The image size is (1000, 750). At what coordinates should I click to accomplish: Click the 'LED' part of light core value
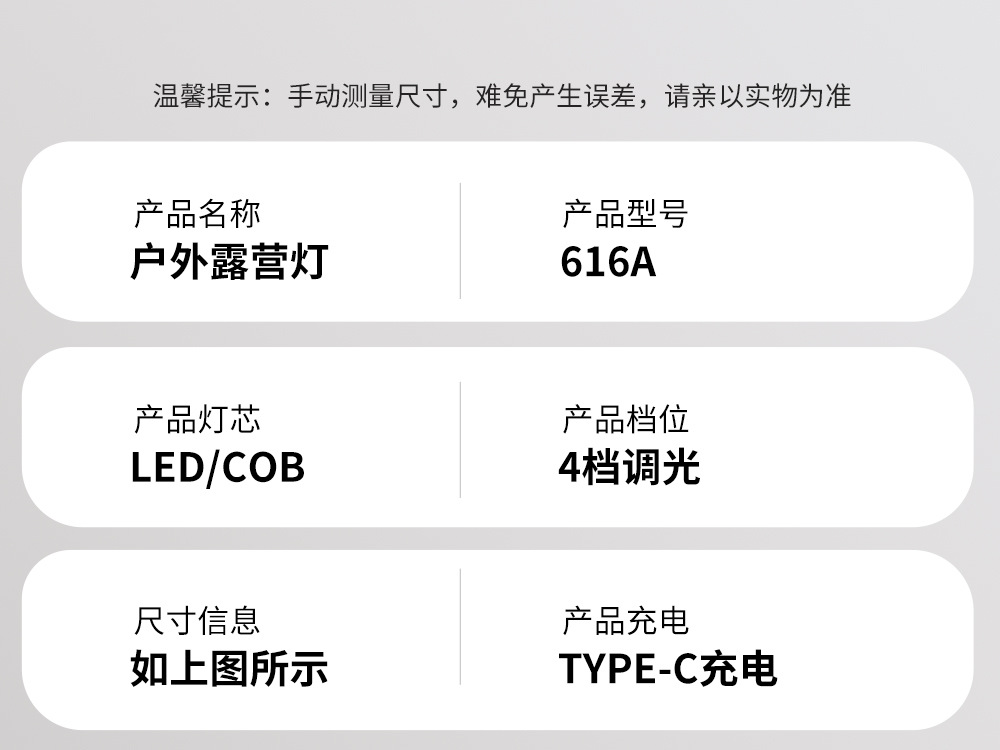166,468
